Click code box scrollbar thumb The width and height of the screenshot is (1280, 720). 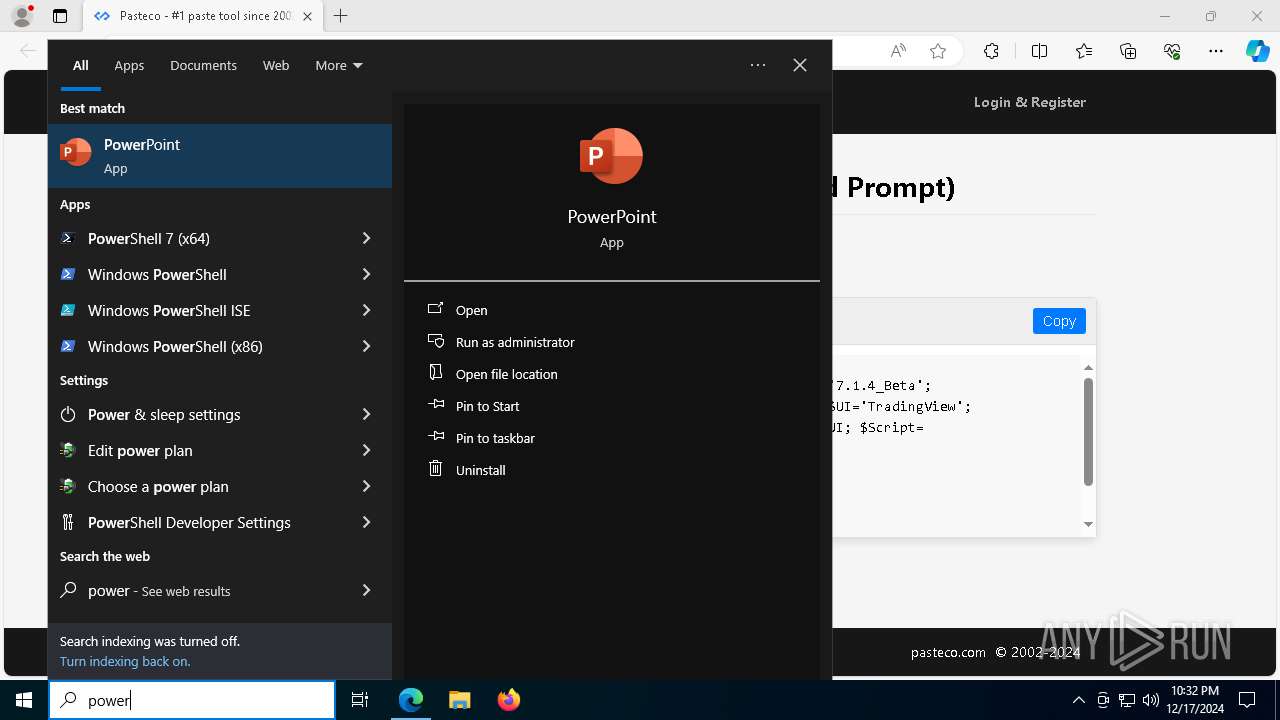[1088, 432]
